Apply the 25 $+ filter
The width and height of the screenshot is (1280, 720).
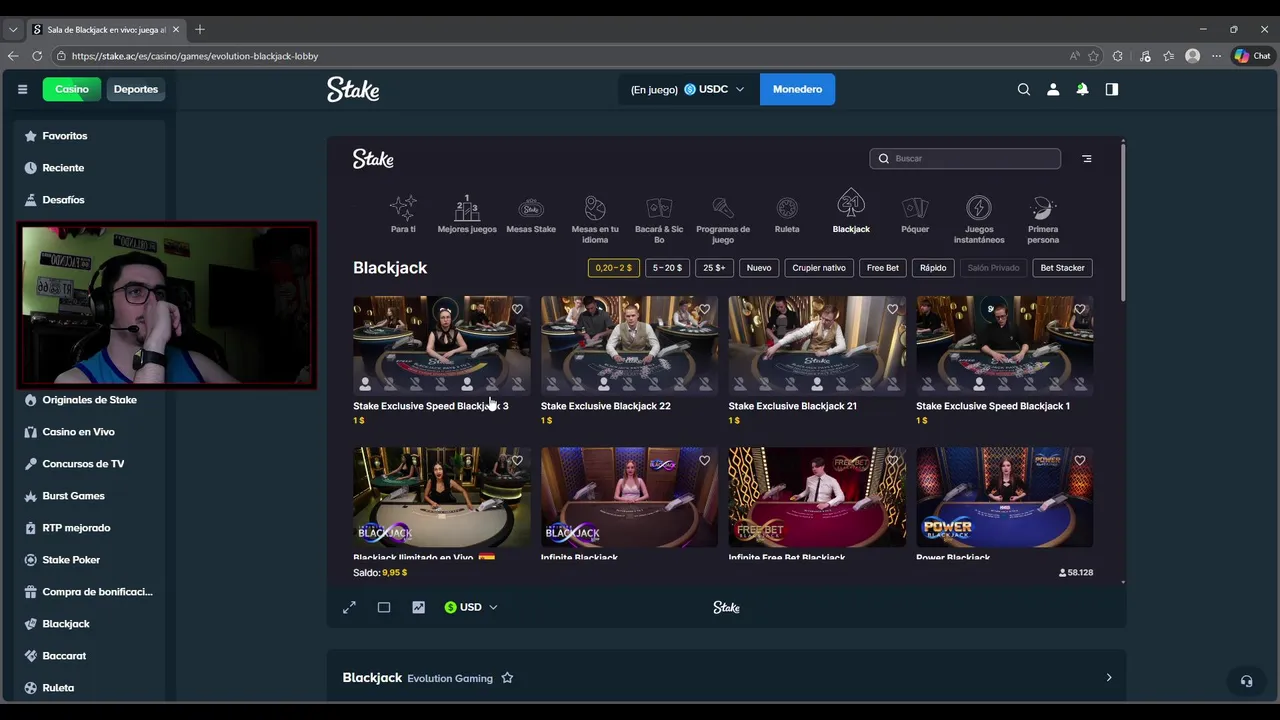[x=715, y=268]
